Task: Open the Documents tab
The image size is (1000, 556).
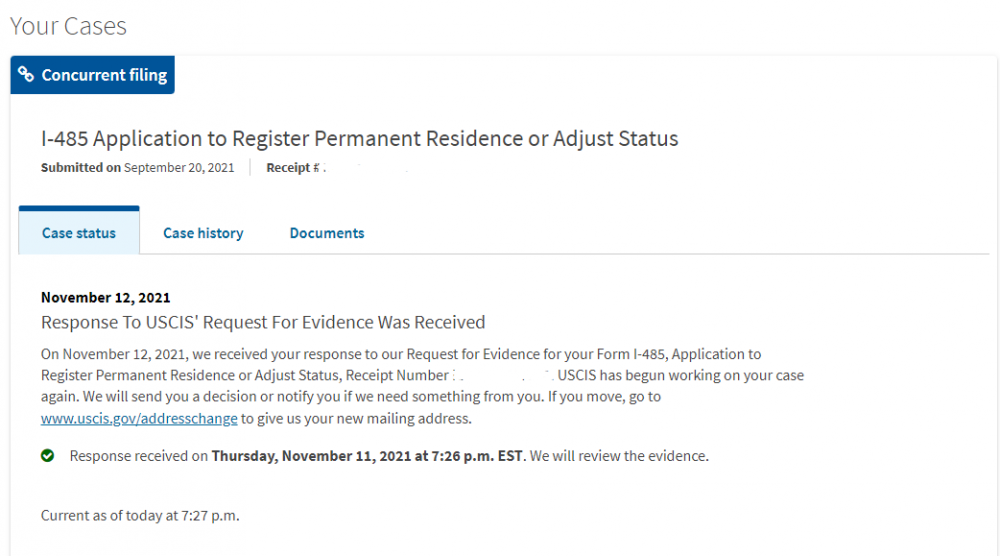Action: tap(327, 233)
